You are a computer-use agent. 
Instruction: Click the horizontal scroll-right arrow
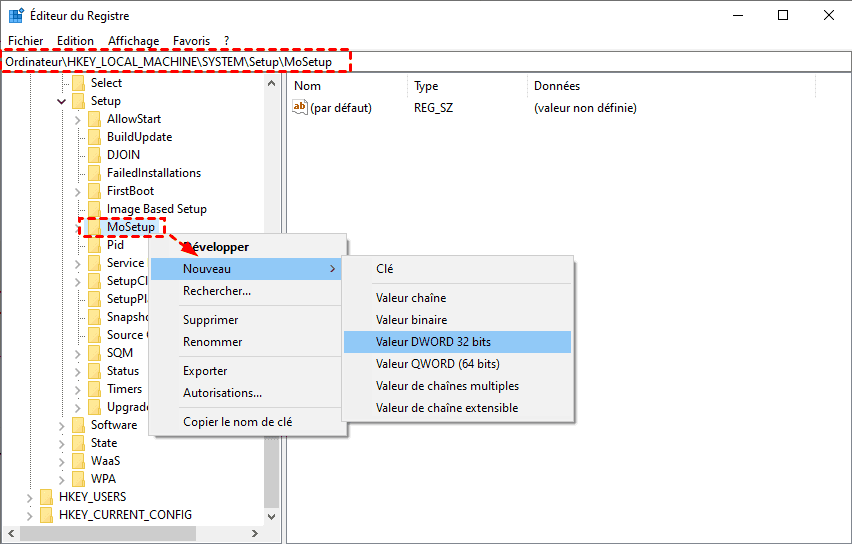tap(255, 534)
